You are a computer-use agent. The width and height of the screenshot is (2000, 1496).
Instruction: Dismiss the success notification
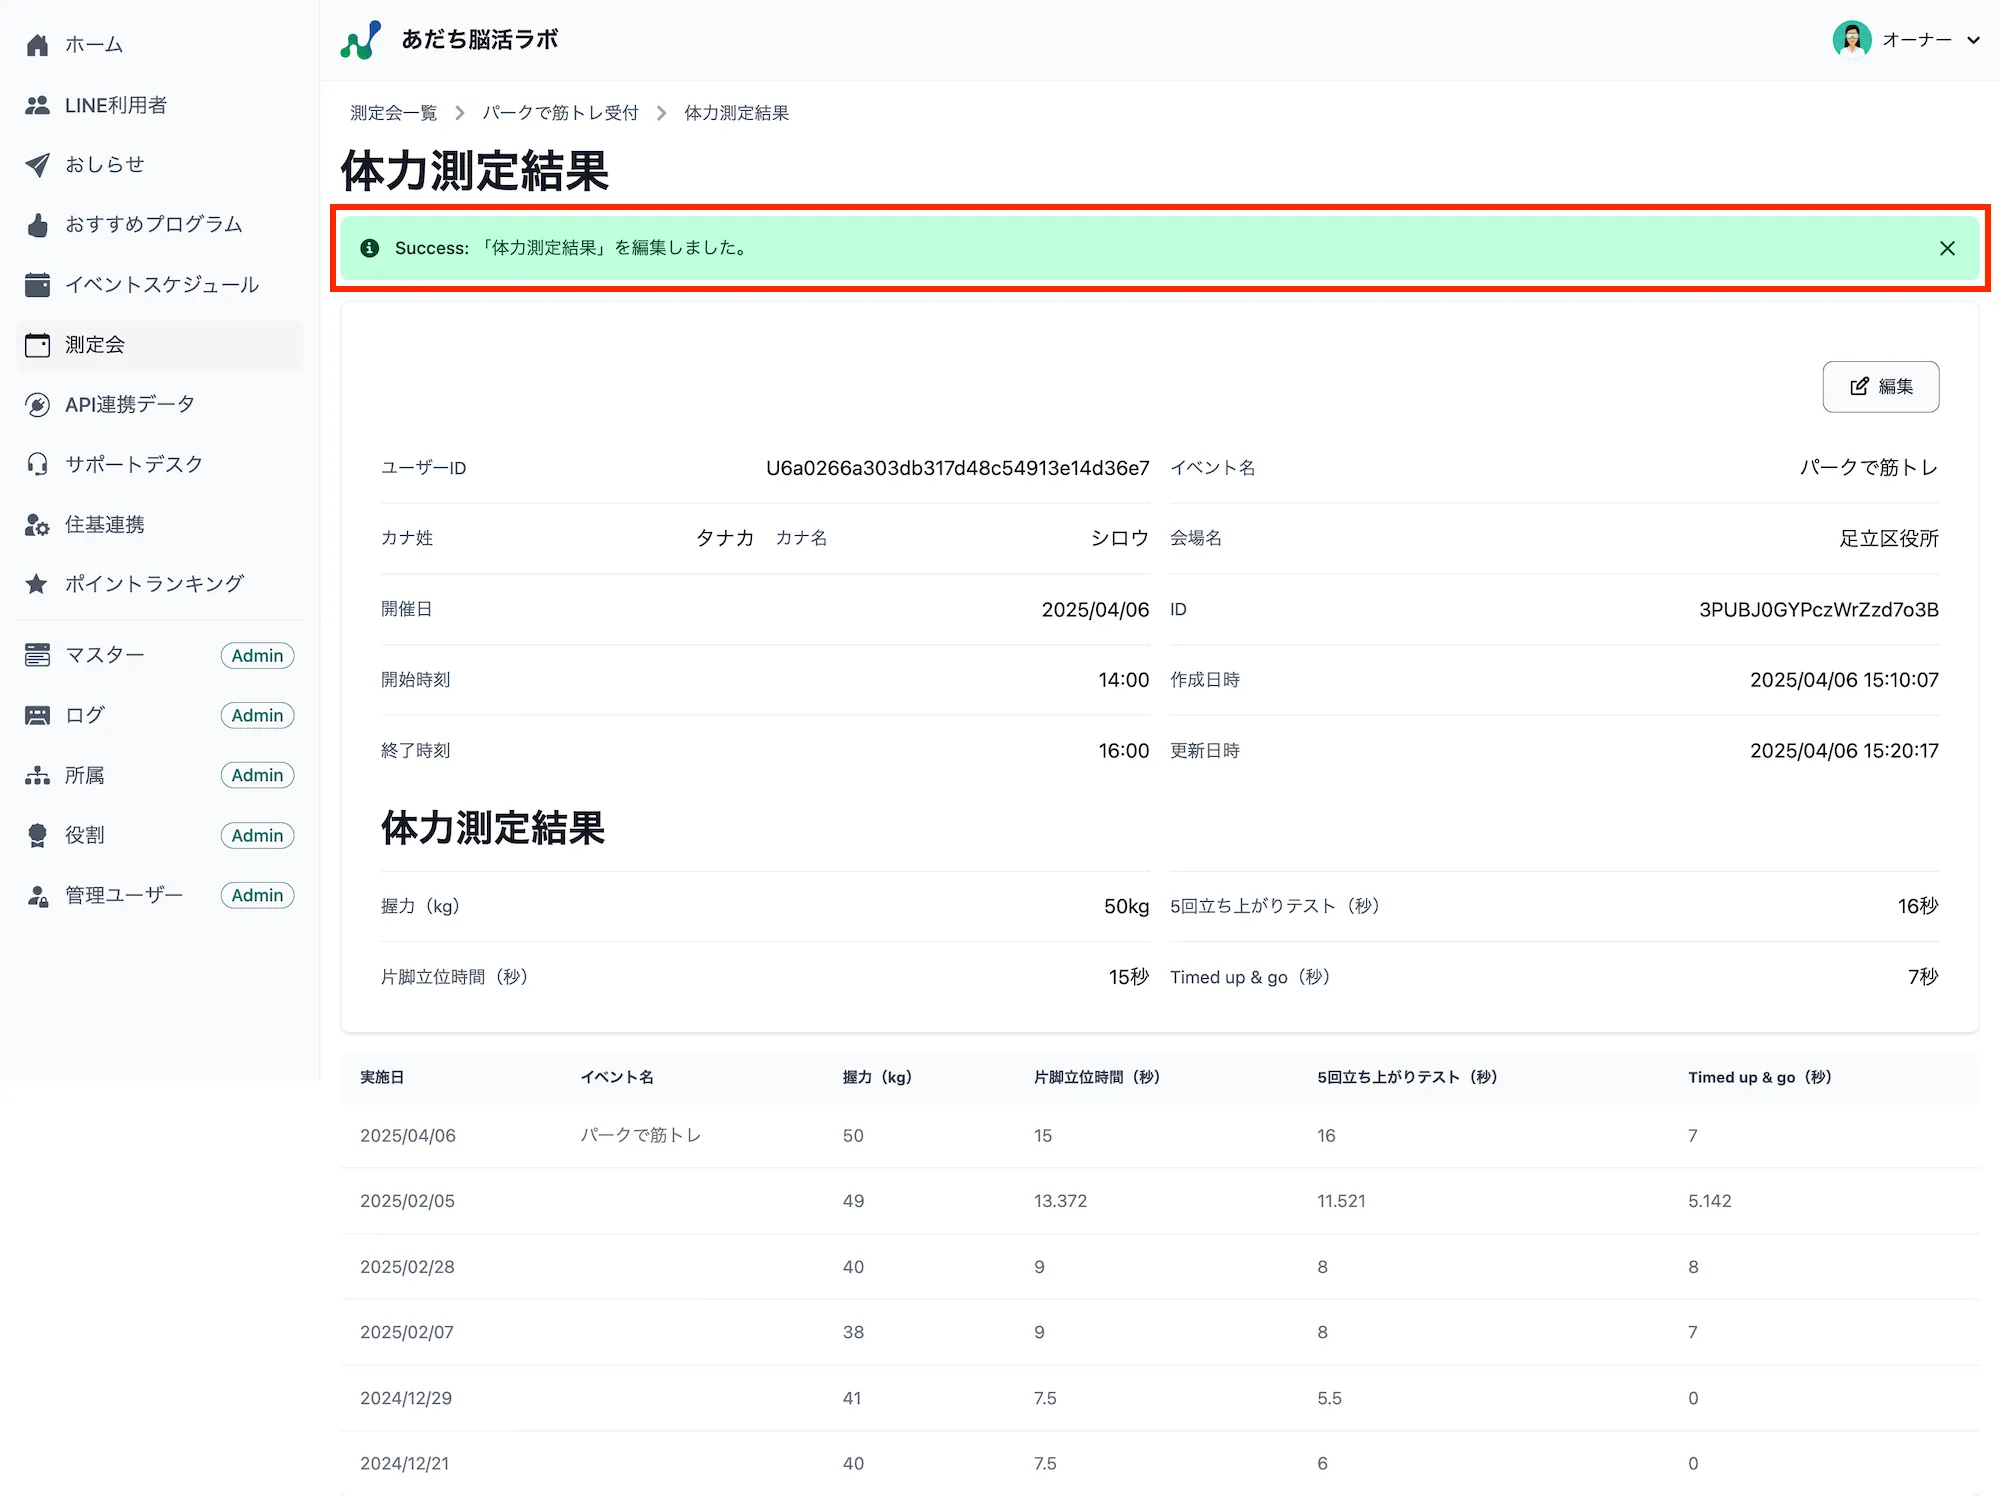(1947, 248)
